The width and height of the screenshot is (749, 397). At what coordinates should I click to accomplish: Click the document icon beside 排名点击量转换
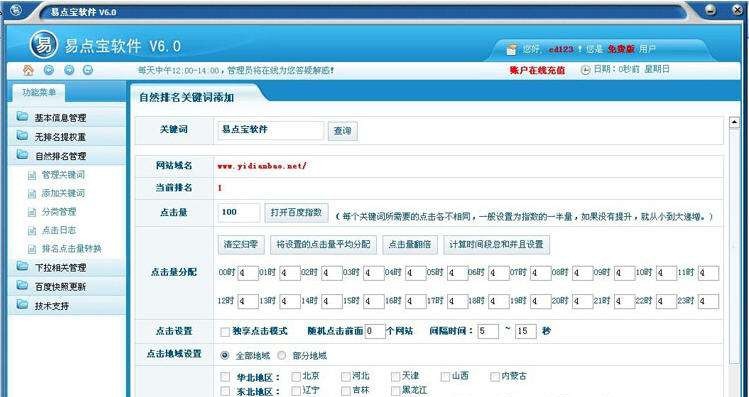(x=32, y=249)
